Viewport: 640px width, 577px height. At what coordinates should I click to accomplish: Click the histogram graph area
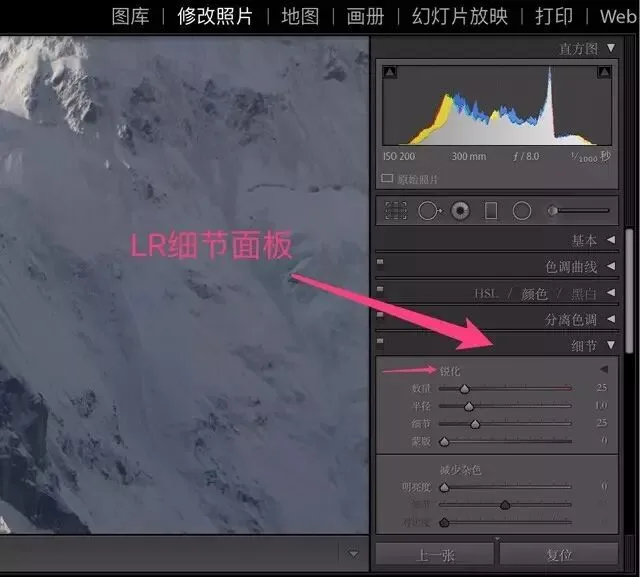(x=497, y=105)
